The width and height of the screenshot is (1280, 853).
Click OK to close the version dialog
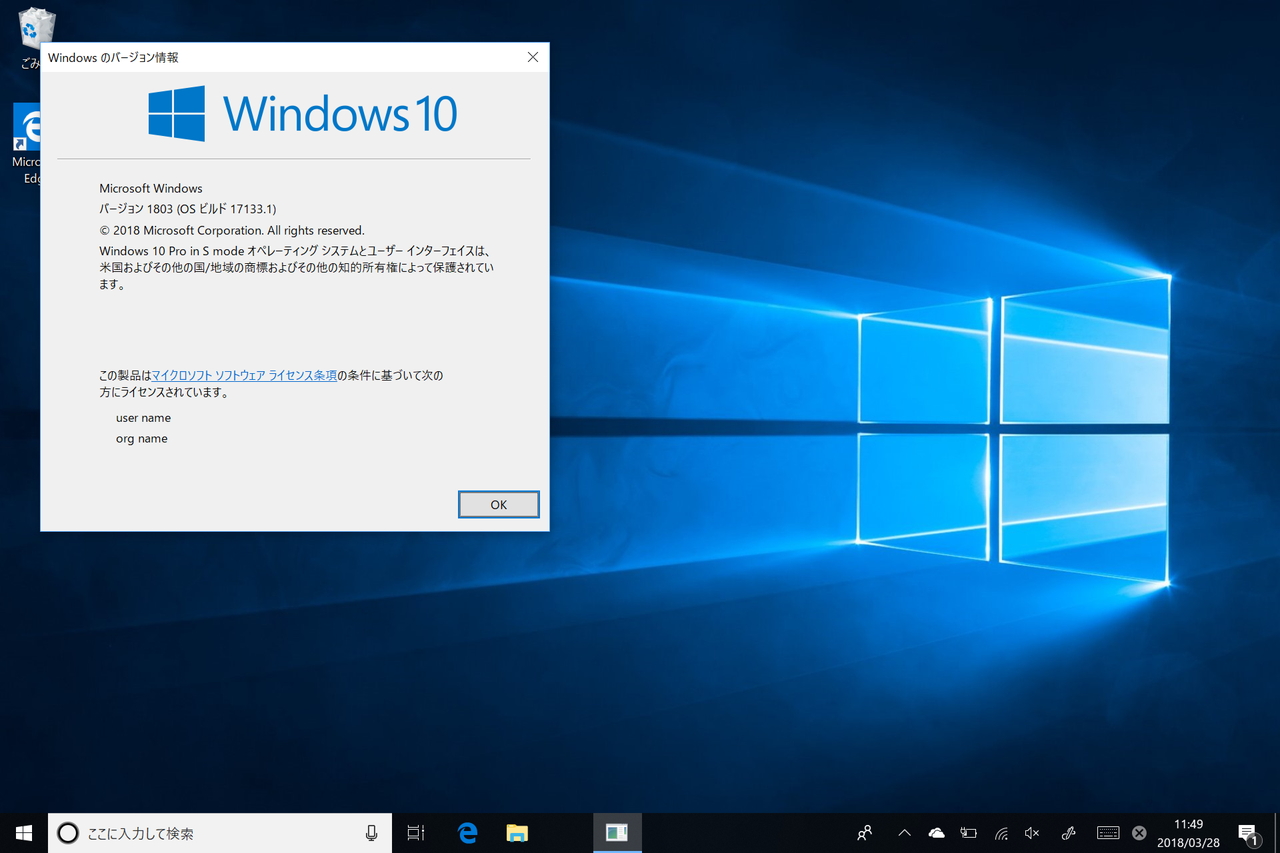(498, 504)
